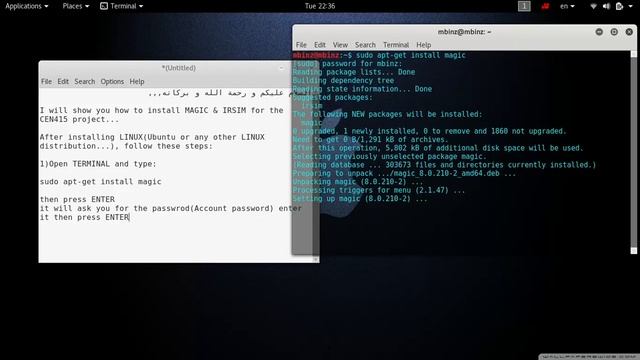The width and height of the screenshot is (640, 360).
Task: Open the Terminal app menu in top bar
Action: click(122, 6)
